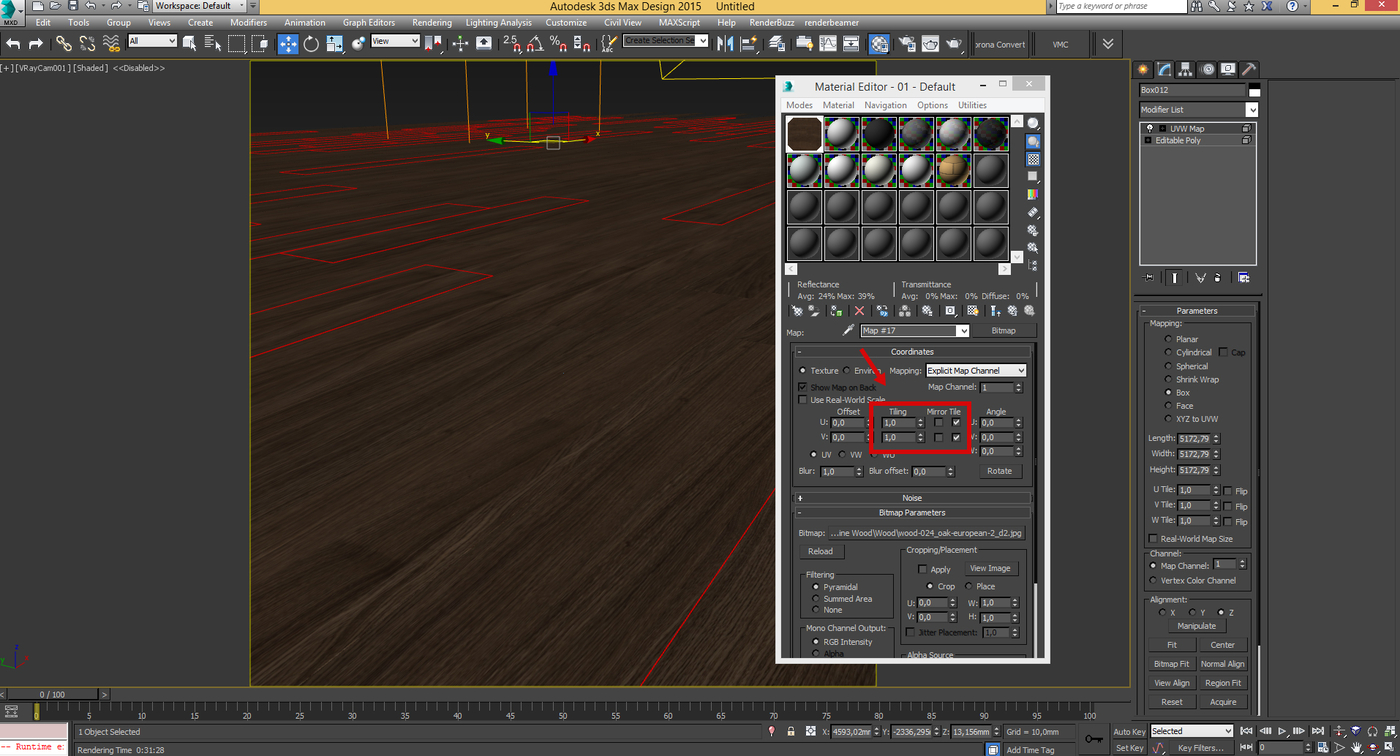Open the Utilities hammer panel tab
The width and height of the screenshot is (1400, 756).
click(x=1249, y=69)
